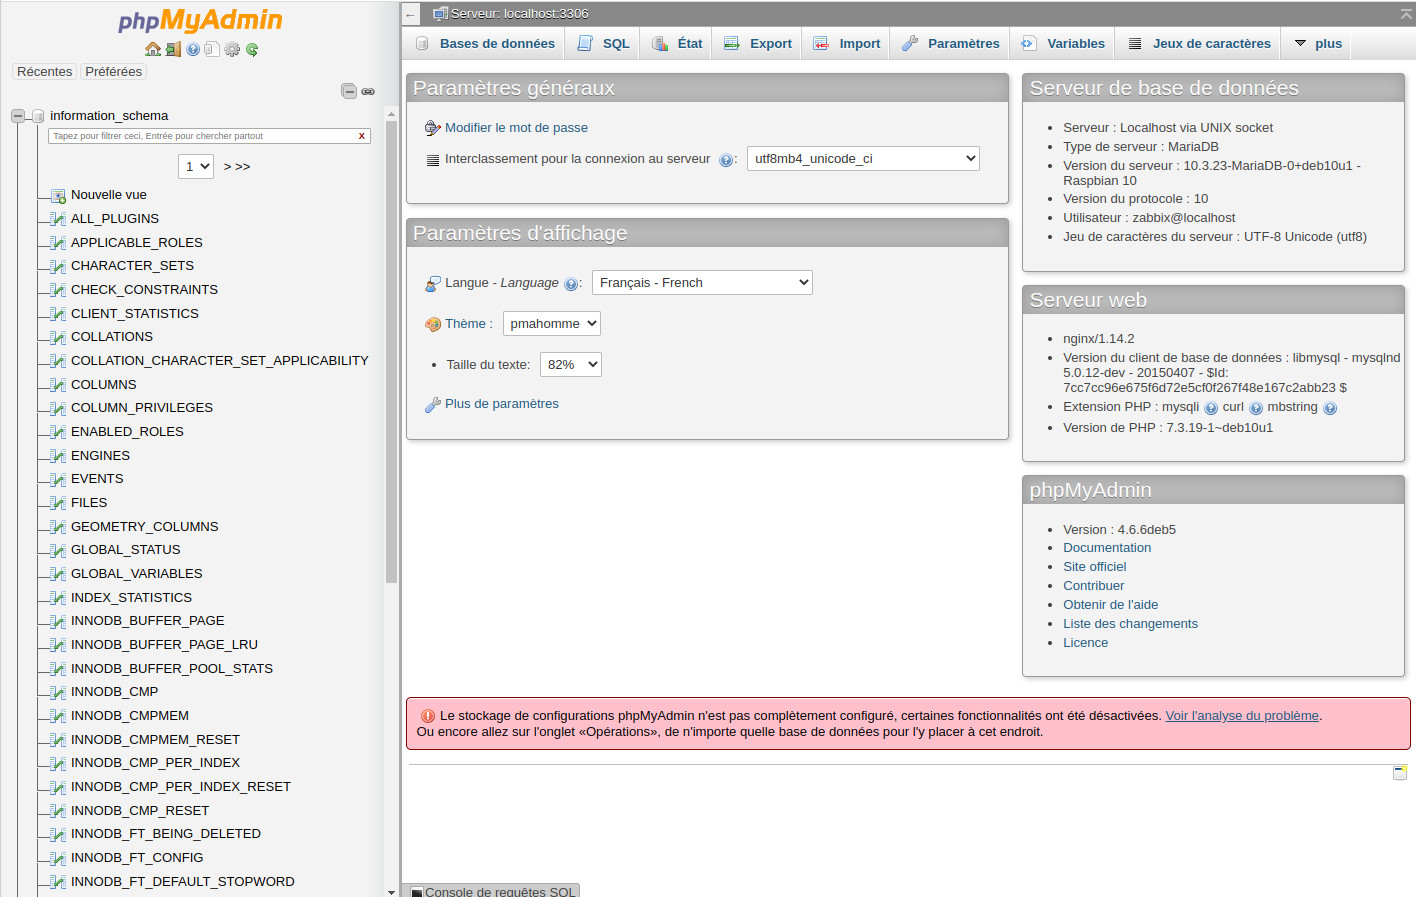The width and height of the screenshot is (1416, 897).
Task: Toggle link with main panel chain icon
Action: pos(368,91)
